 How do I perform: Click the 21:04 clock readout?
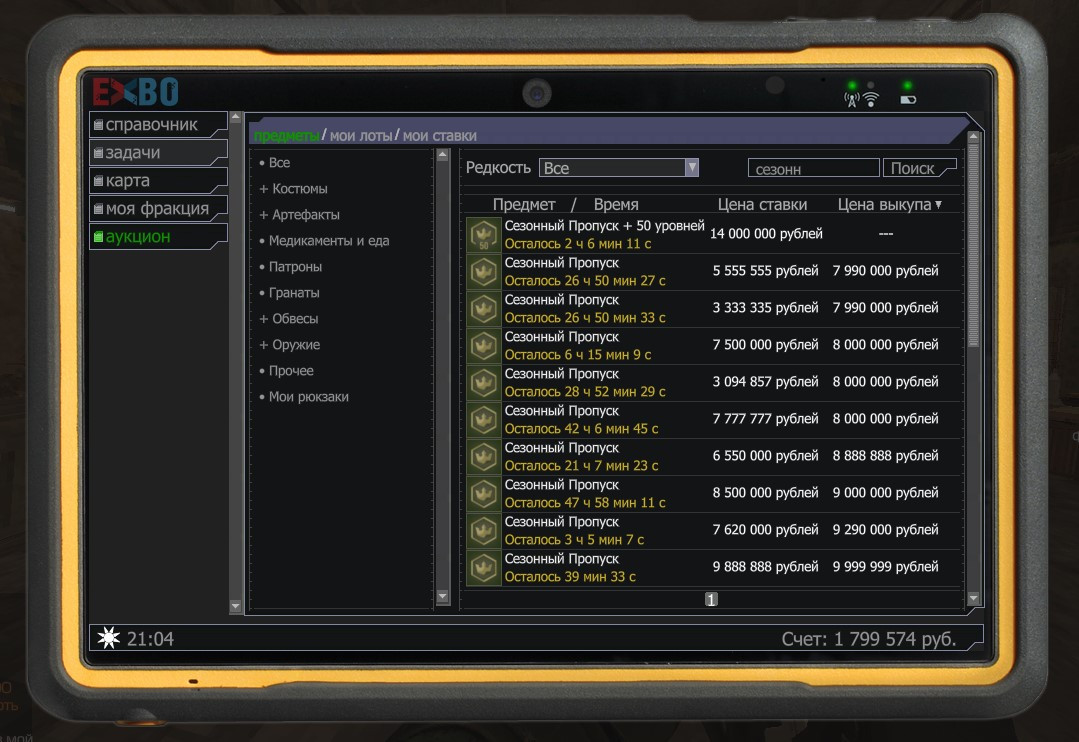150,639
